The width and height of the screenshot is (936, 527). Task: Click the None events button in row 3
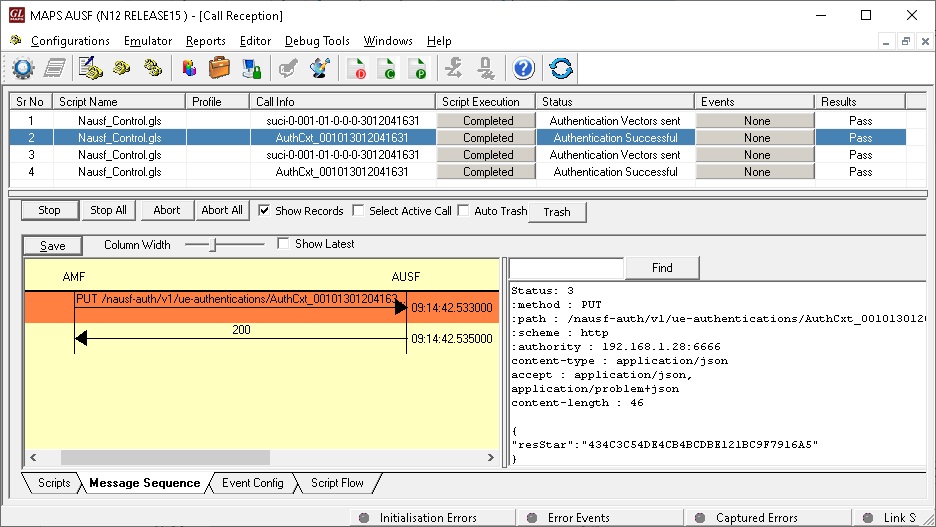pos(755,155)
